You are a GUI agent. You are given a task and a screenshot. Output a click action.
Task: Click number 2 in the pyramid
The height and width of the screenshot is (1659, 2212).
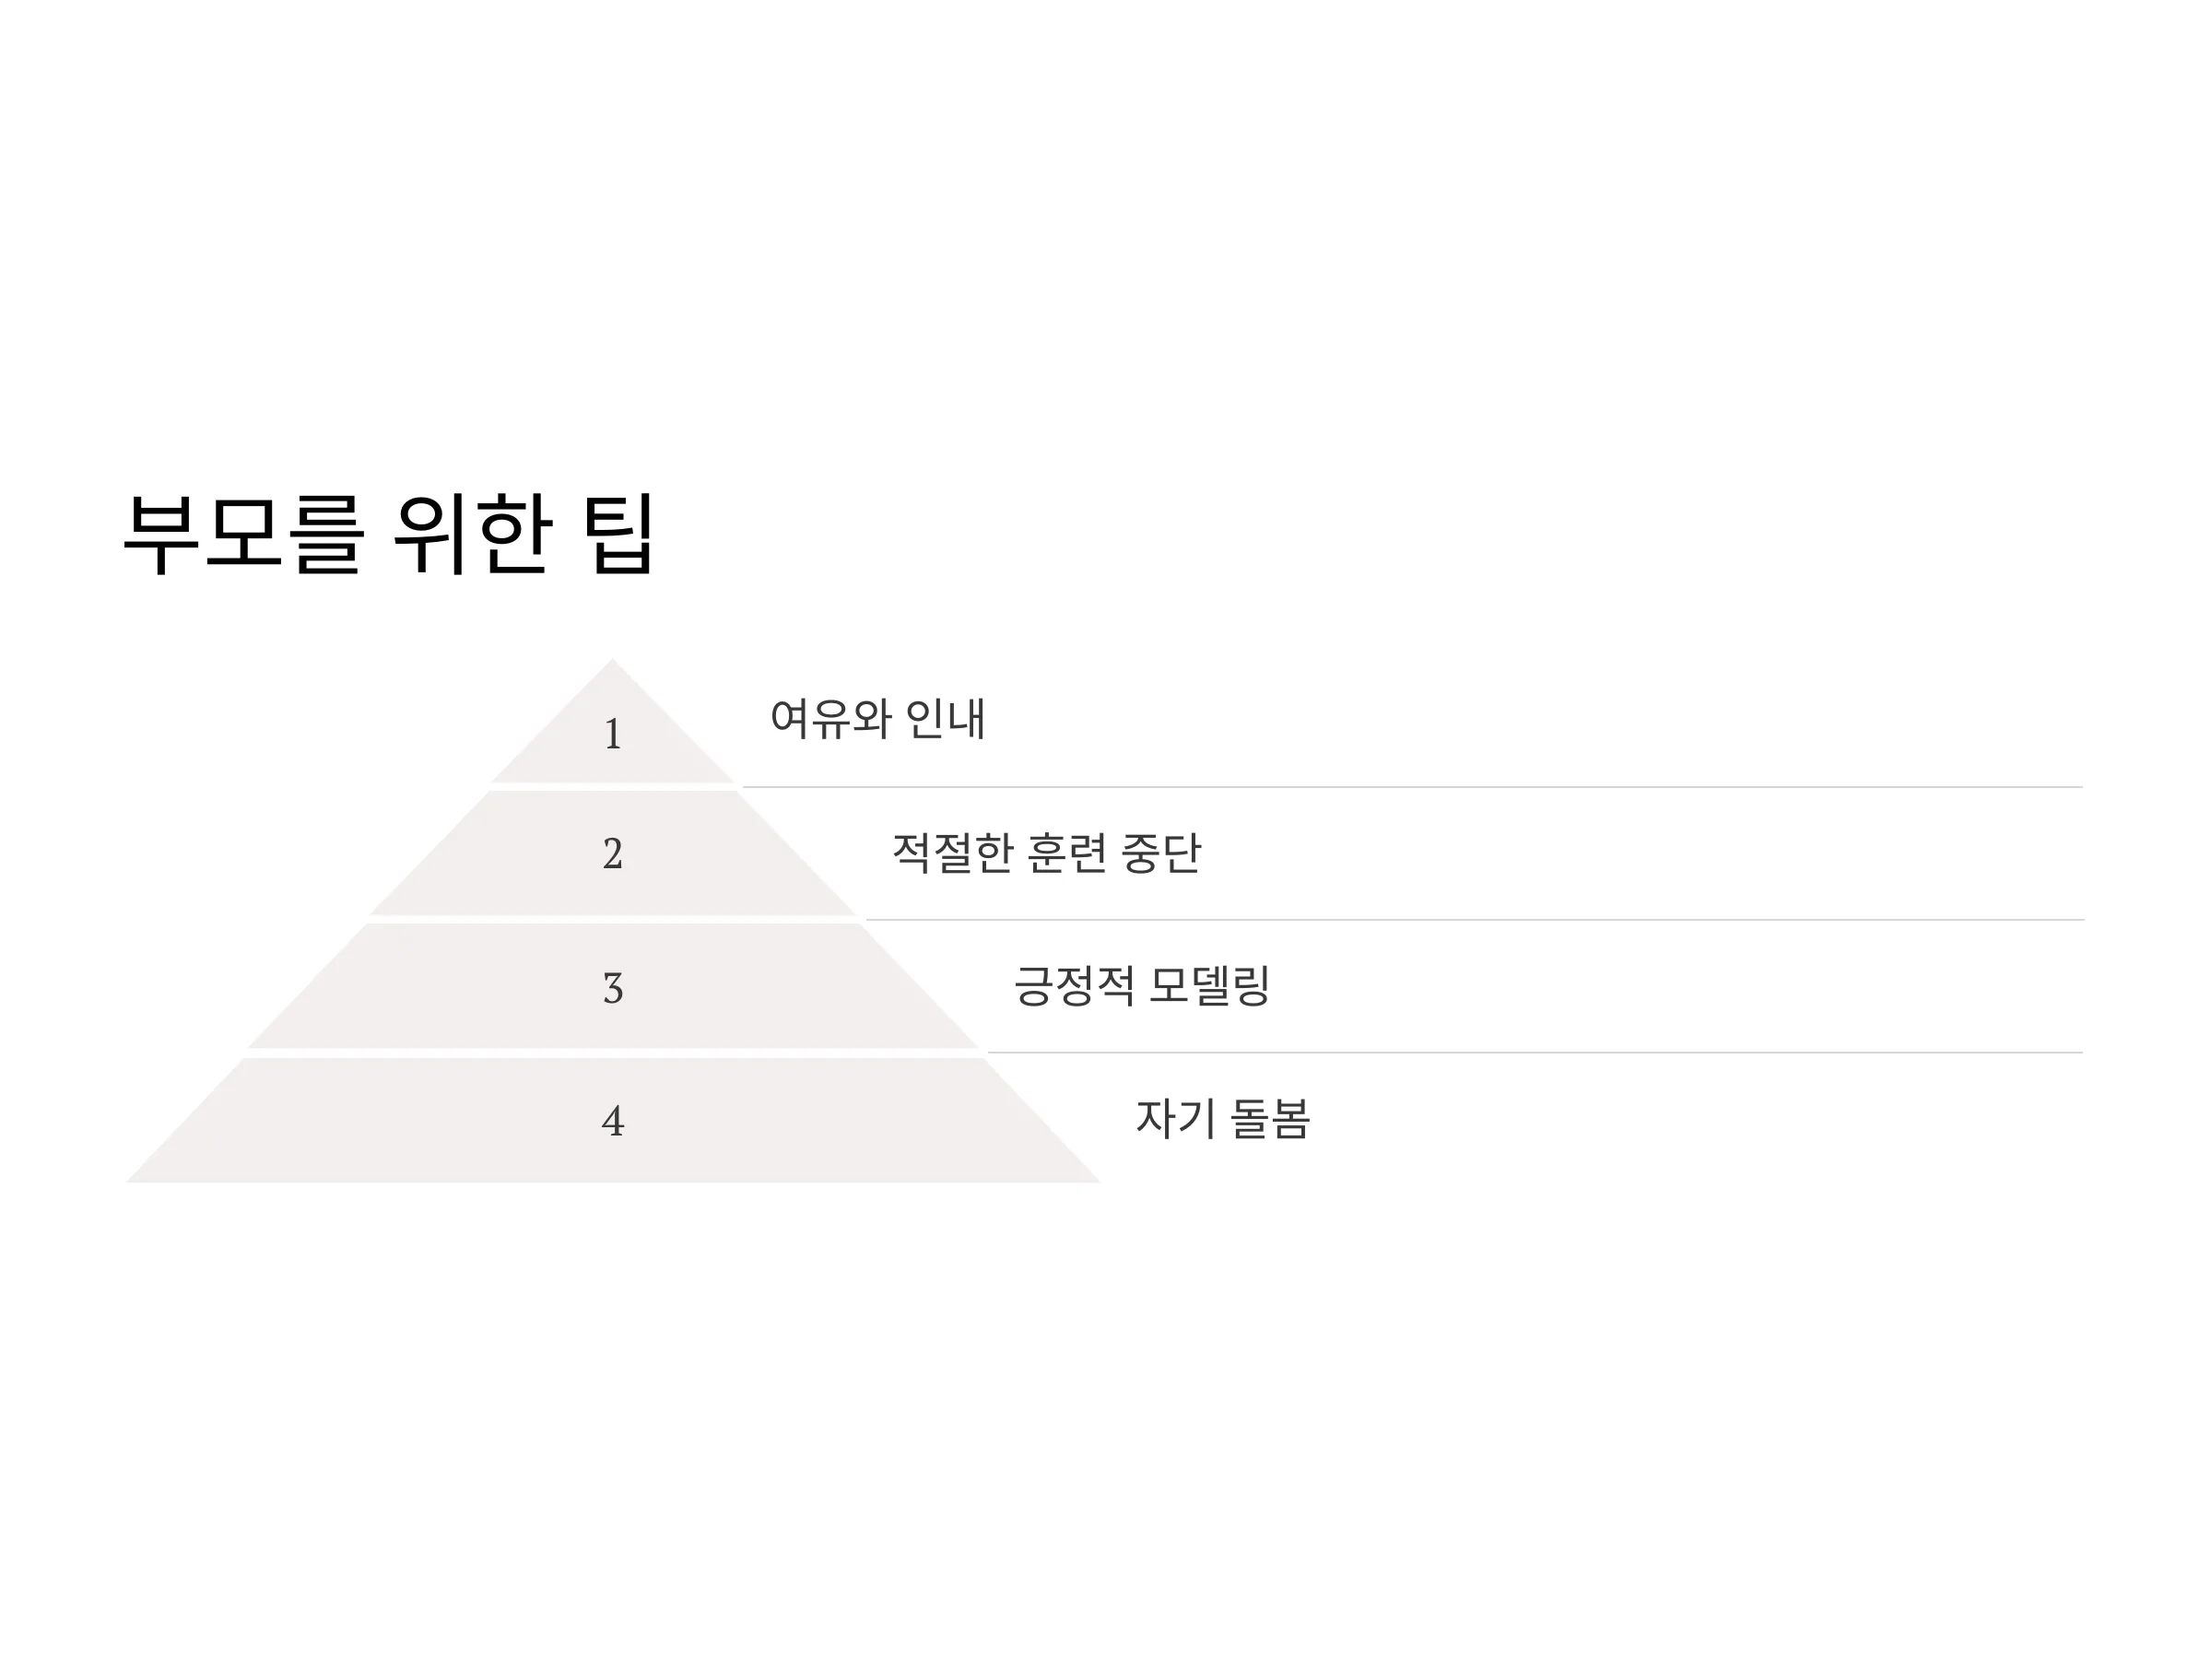[x=613, y=854]
